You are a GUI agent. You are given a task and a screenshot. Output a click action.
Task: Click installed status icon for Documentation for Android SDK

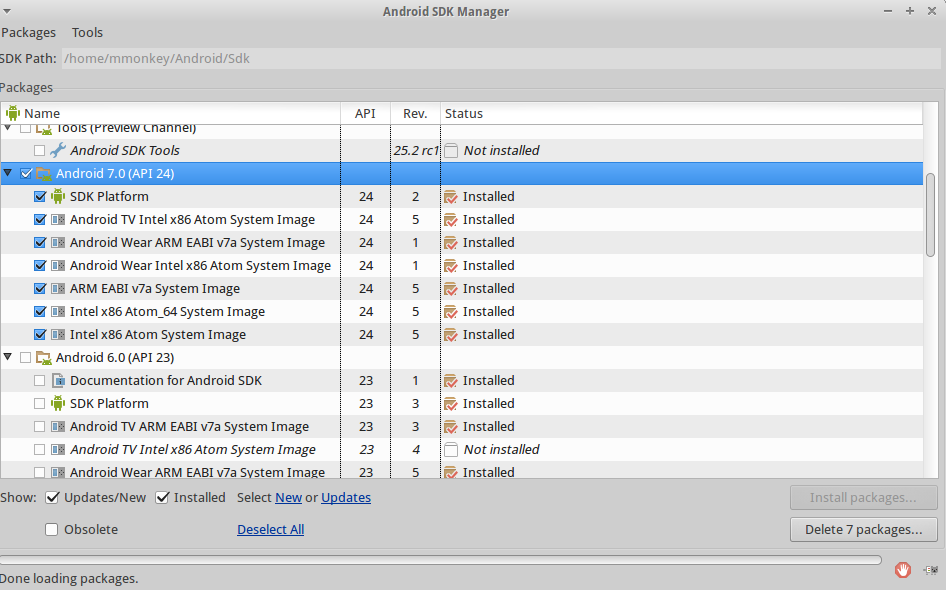[x=451, y=381]
